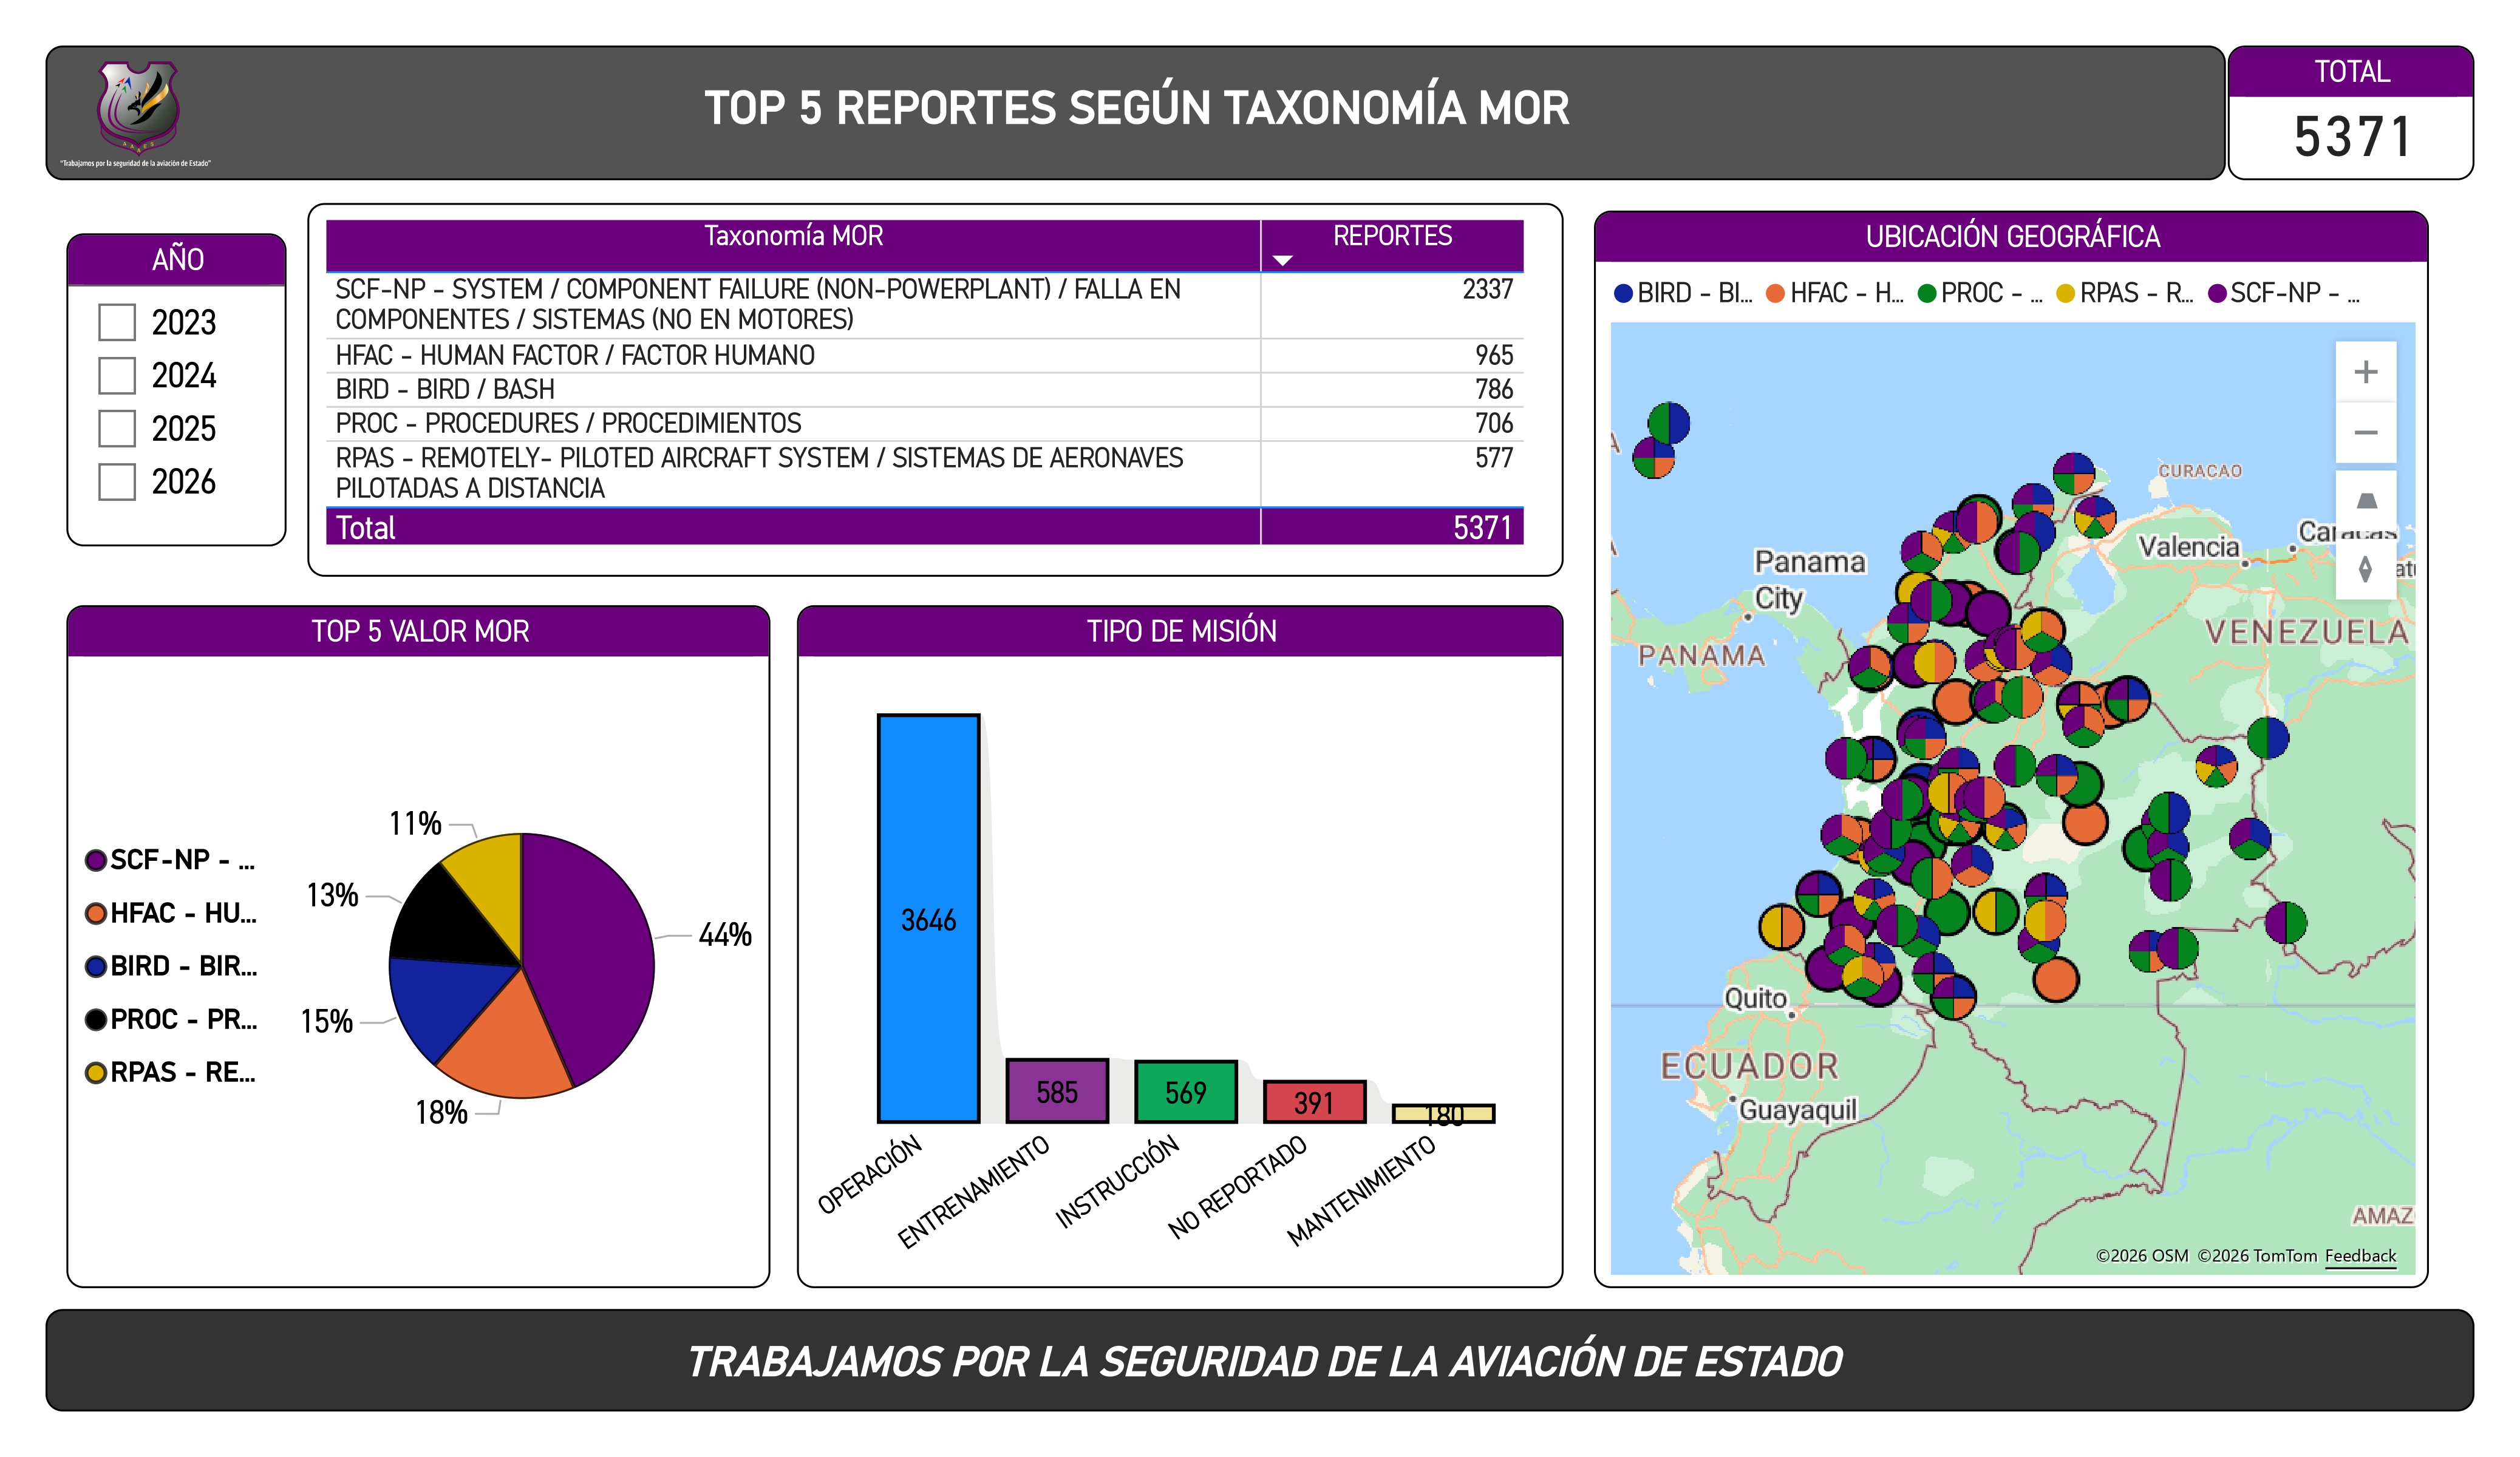
Task: Zoom out the map with minus button
Action: tap(2365, 433)
